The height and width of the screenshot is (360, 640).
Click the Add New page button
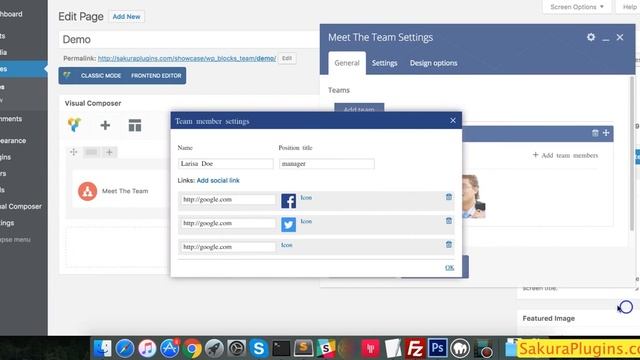[x=127, y=17]
